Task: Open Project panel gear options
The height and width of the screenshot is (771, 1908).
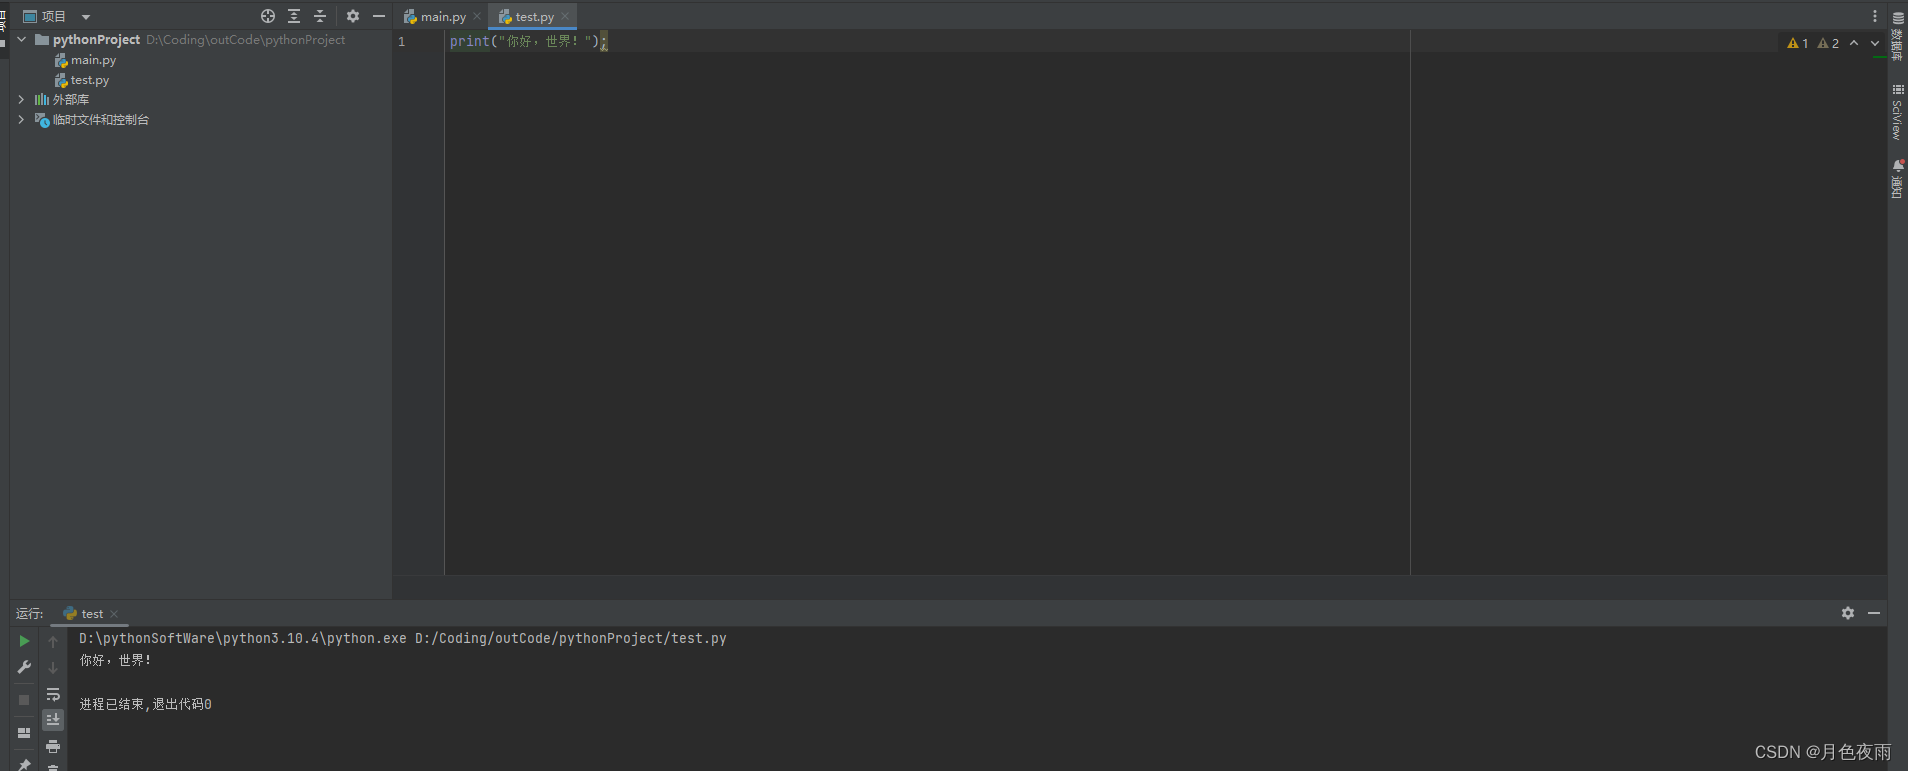Action: click(353, 16)
